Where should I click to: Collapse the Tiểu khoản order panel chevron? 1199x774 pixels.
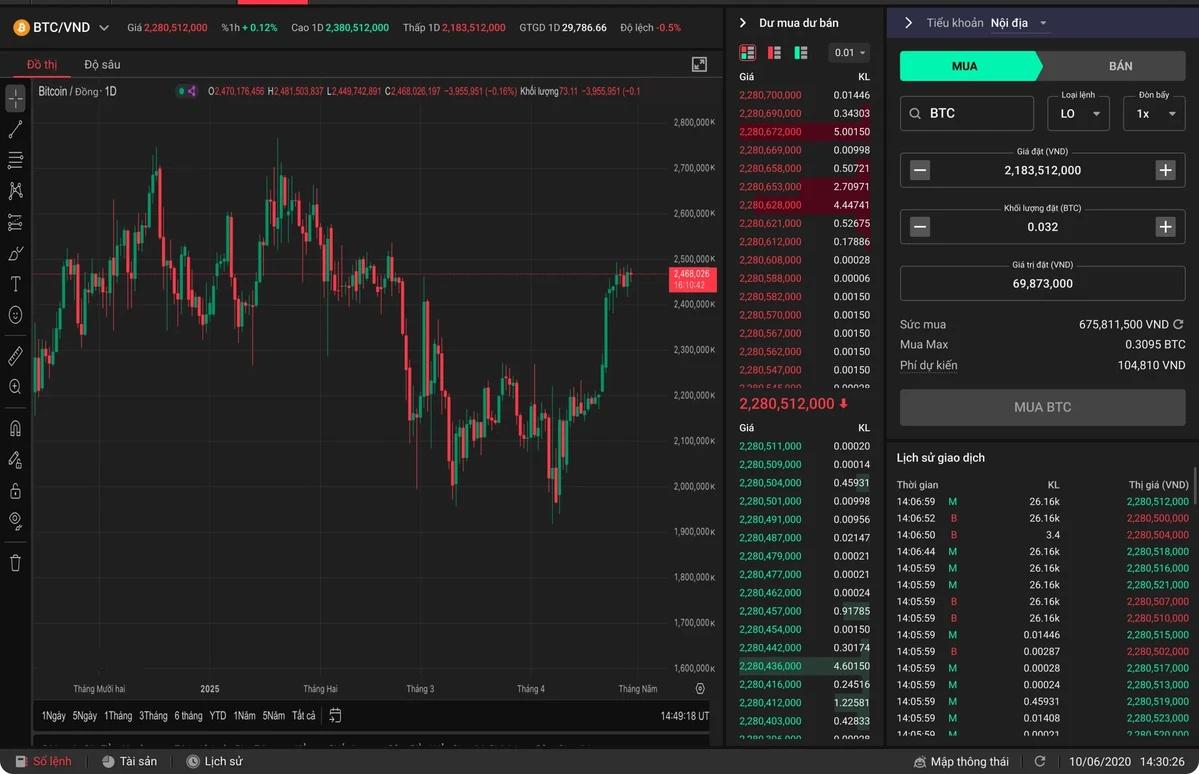(x=908, y=23)
